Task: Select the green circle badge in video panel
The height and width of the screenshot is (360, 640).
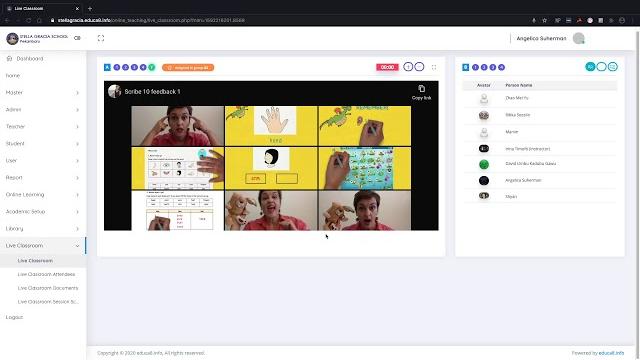Action: click(152, 67)
